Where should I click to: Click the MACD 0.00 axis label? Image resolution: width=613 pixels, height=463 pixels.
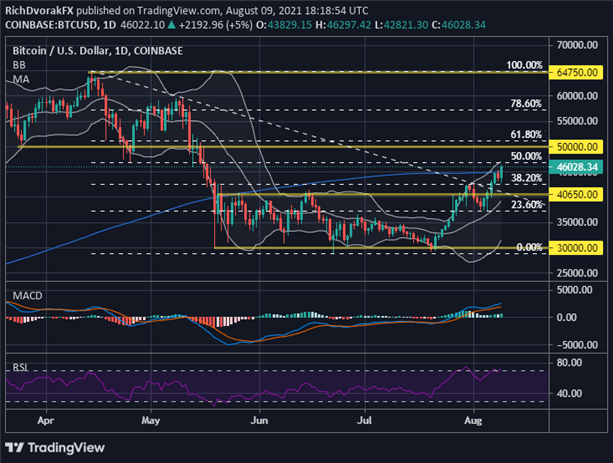pyautogui.click(x=567, y=317)
